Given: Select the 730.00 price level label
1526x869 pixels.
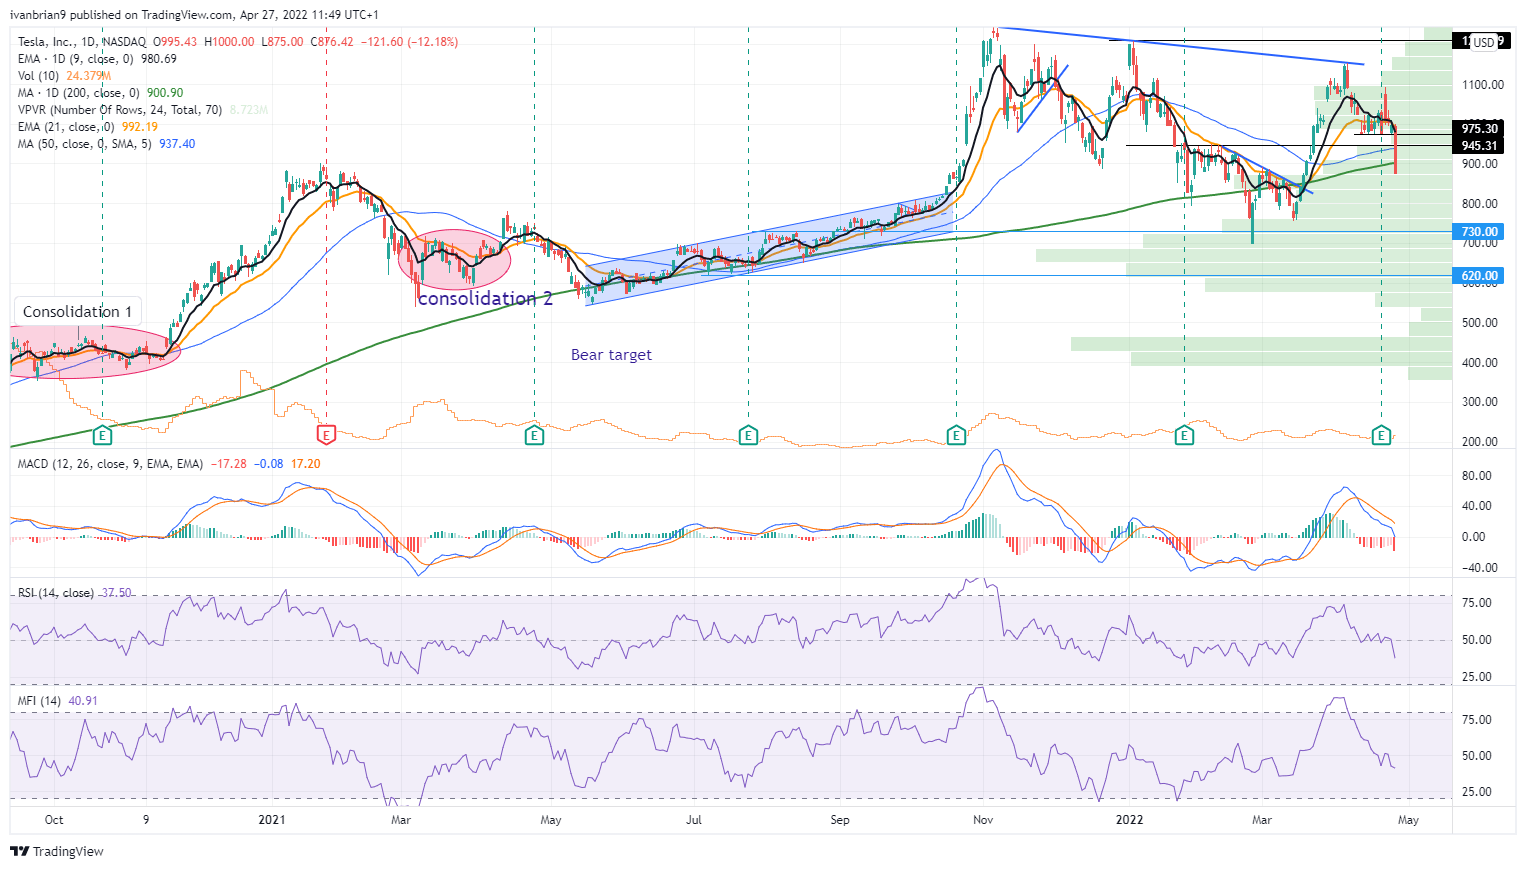Looking at the screenshot, I should click(1479, 232).
